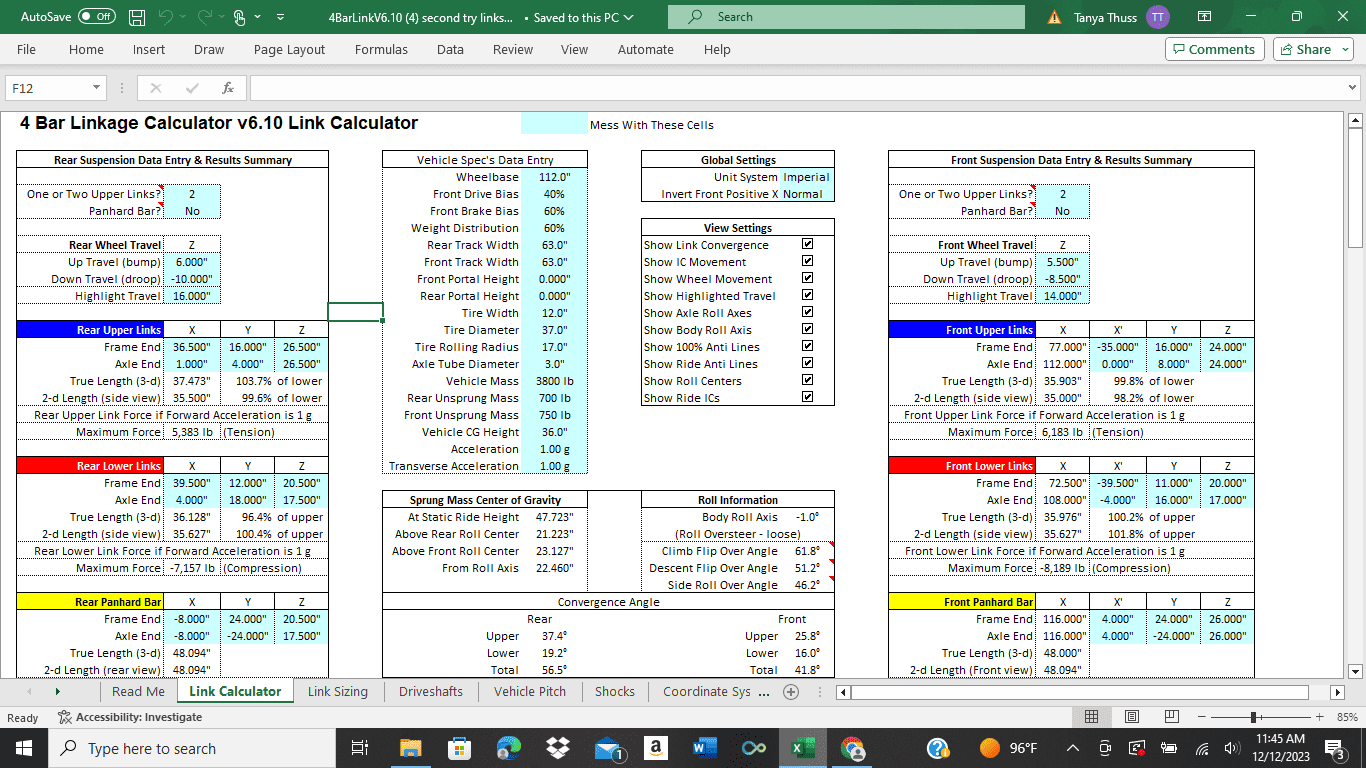The image size is (1366, 768).
Task: Open the Automate ribbon tab
Action: [x=645, y=49]
